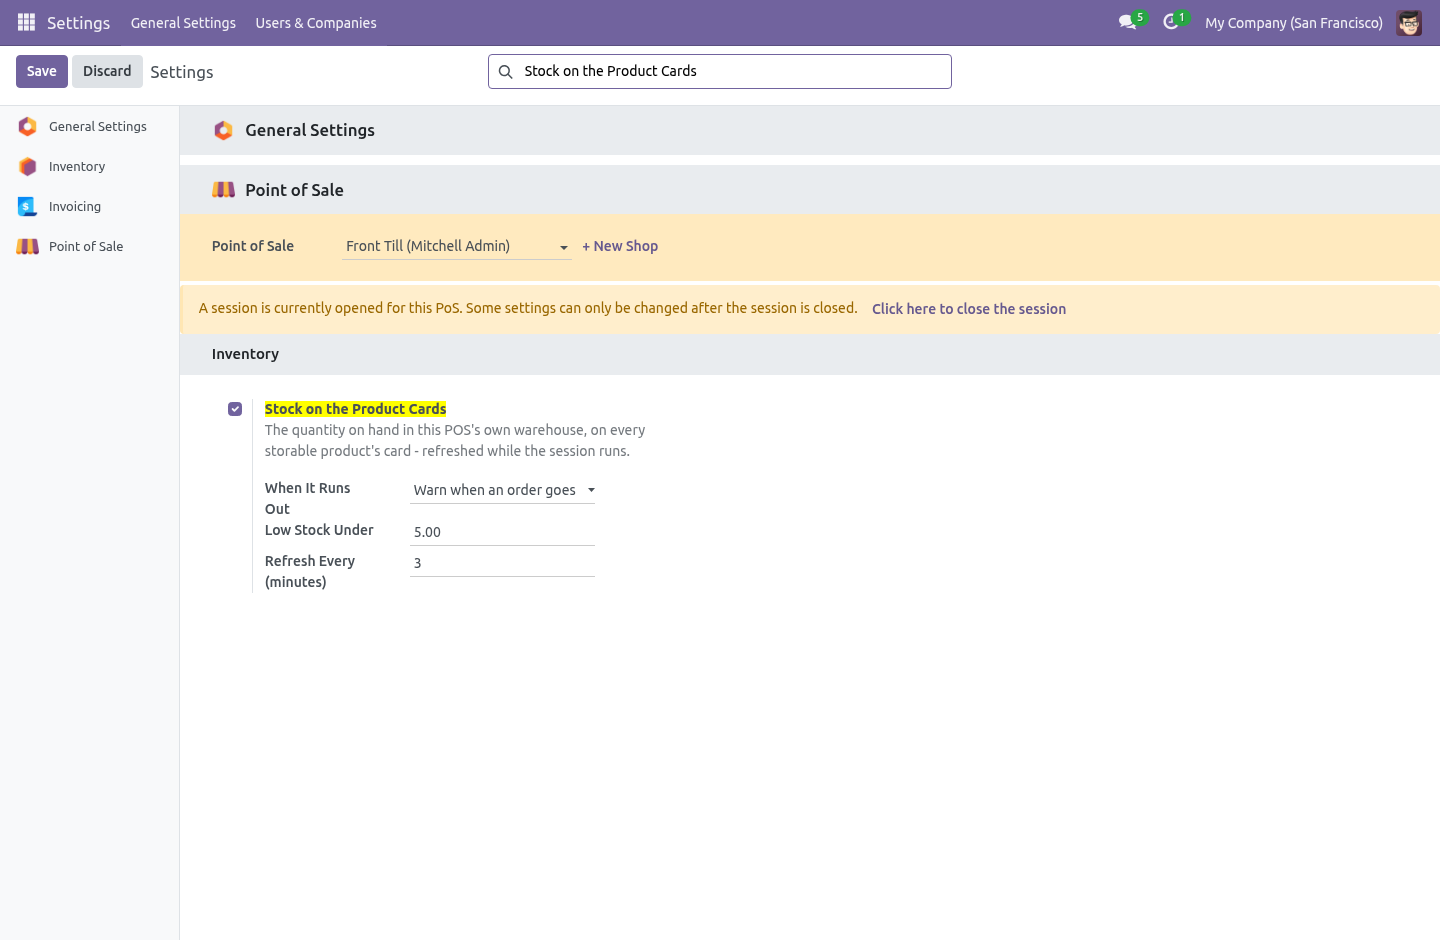
Task: Open the apps grid menu icon
Action: 26,22
